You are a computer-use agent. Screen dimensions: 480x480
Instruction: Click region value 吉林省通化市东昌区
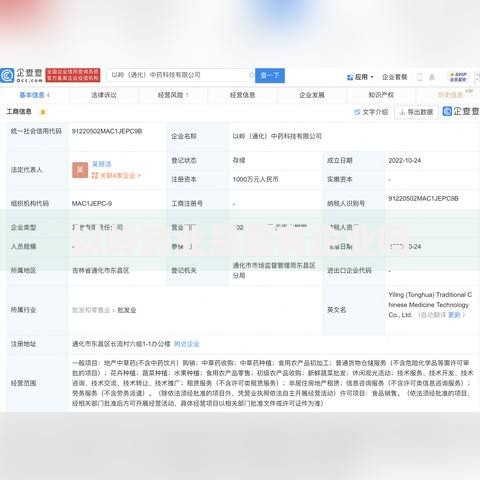(101, 270)
